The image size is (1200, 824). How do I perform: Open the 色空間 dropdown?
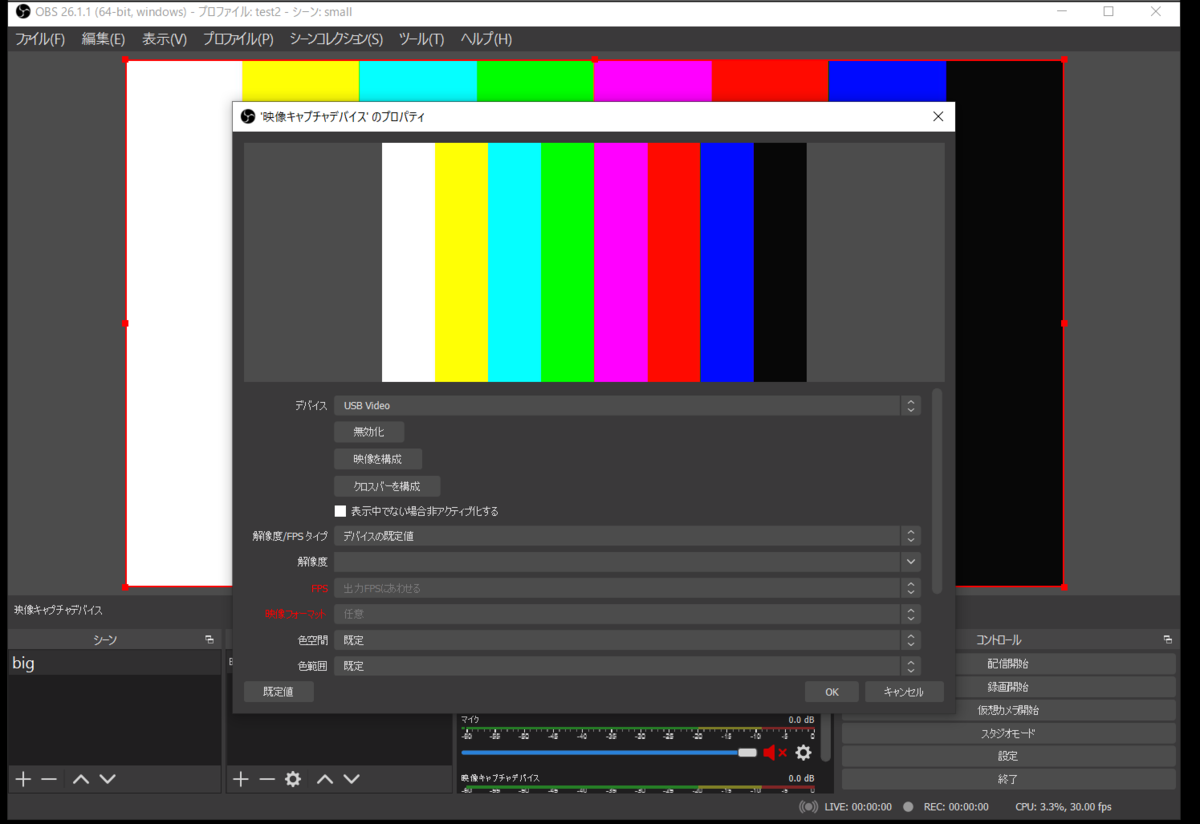tap(627, 640)
